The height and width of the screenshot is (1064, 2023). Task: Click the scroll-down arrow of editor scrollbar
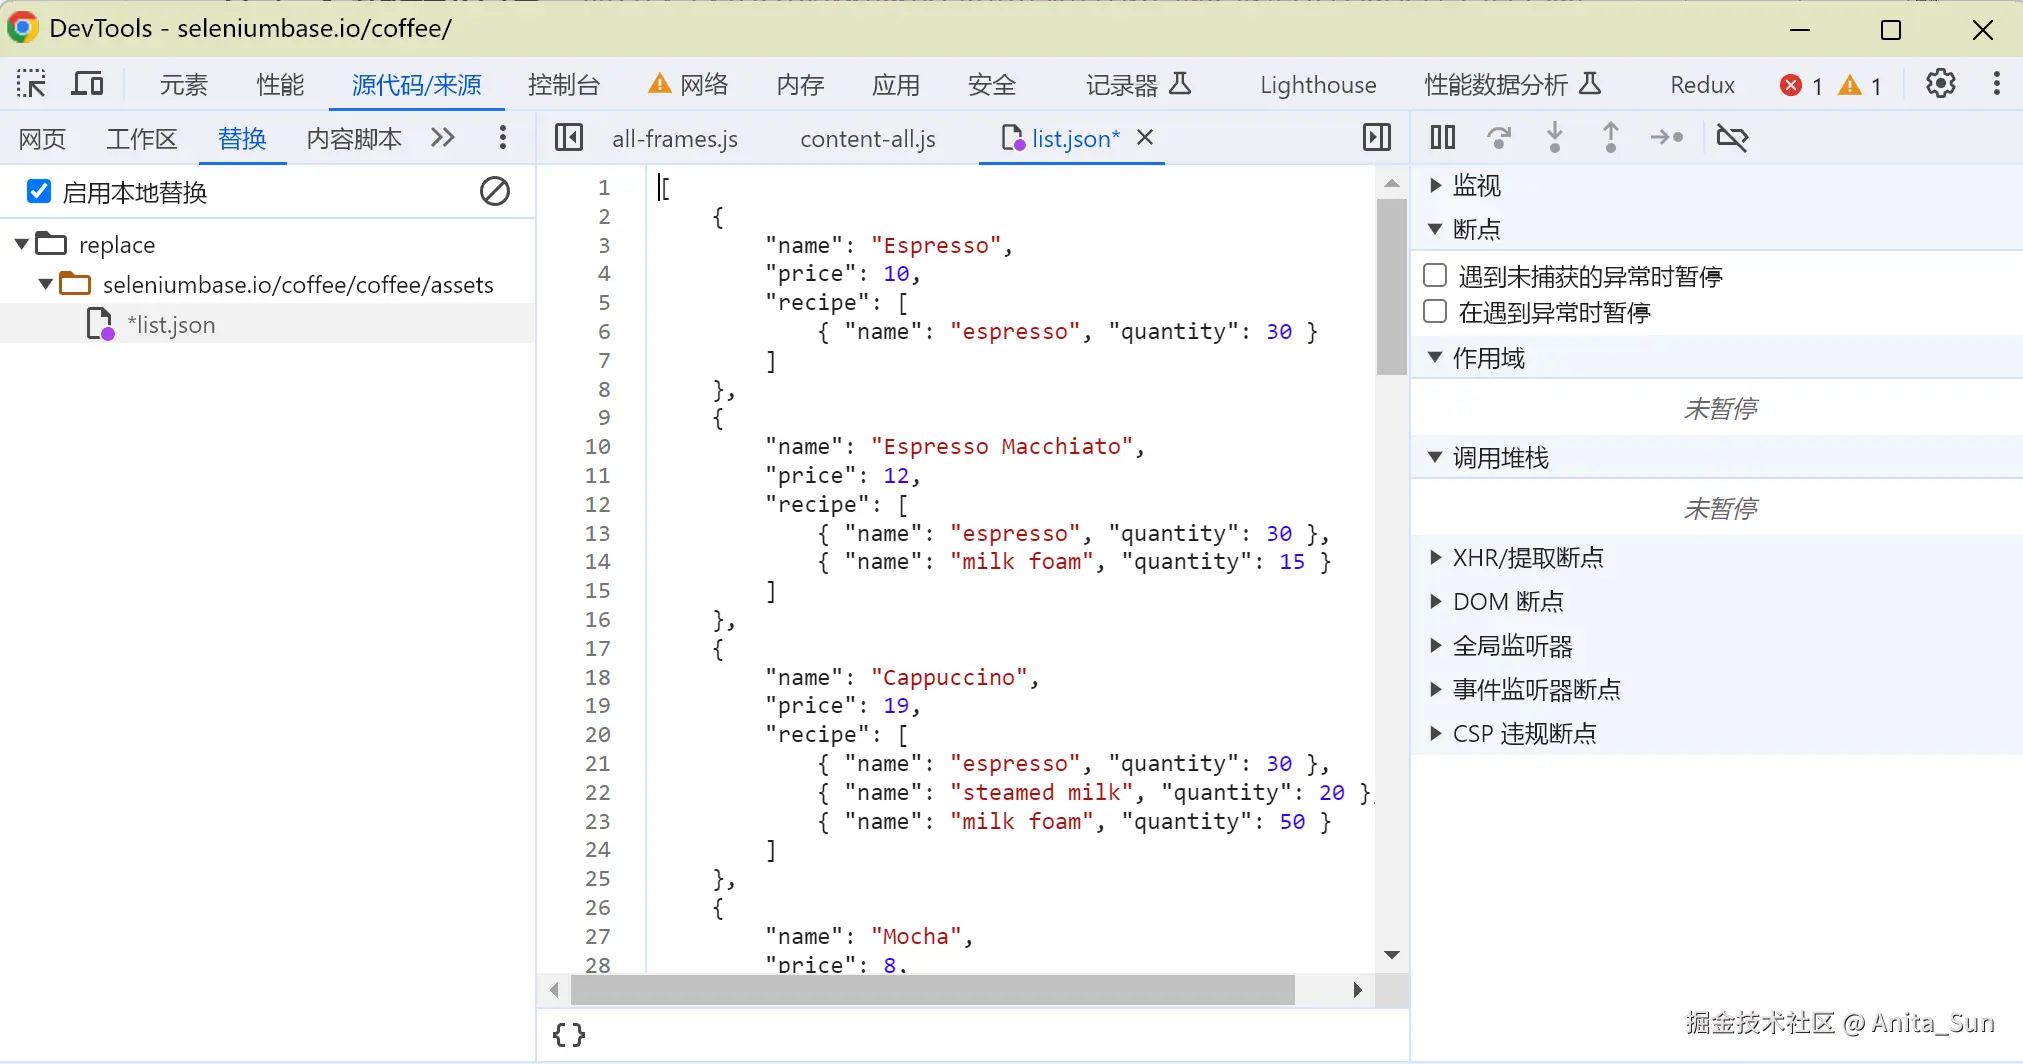pyautogui.click(x=1391, y=955)
